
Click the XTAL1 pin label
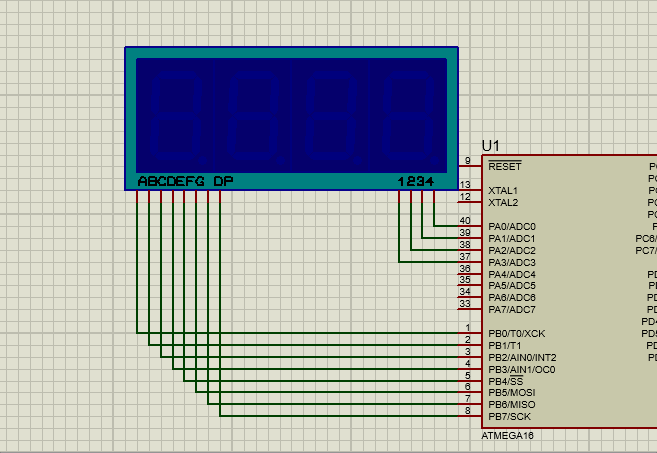coord(503,191)
